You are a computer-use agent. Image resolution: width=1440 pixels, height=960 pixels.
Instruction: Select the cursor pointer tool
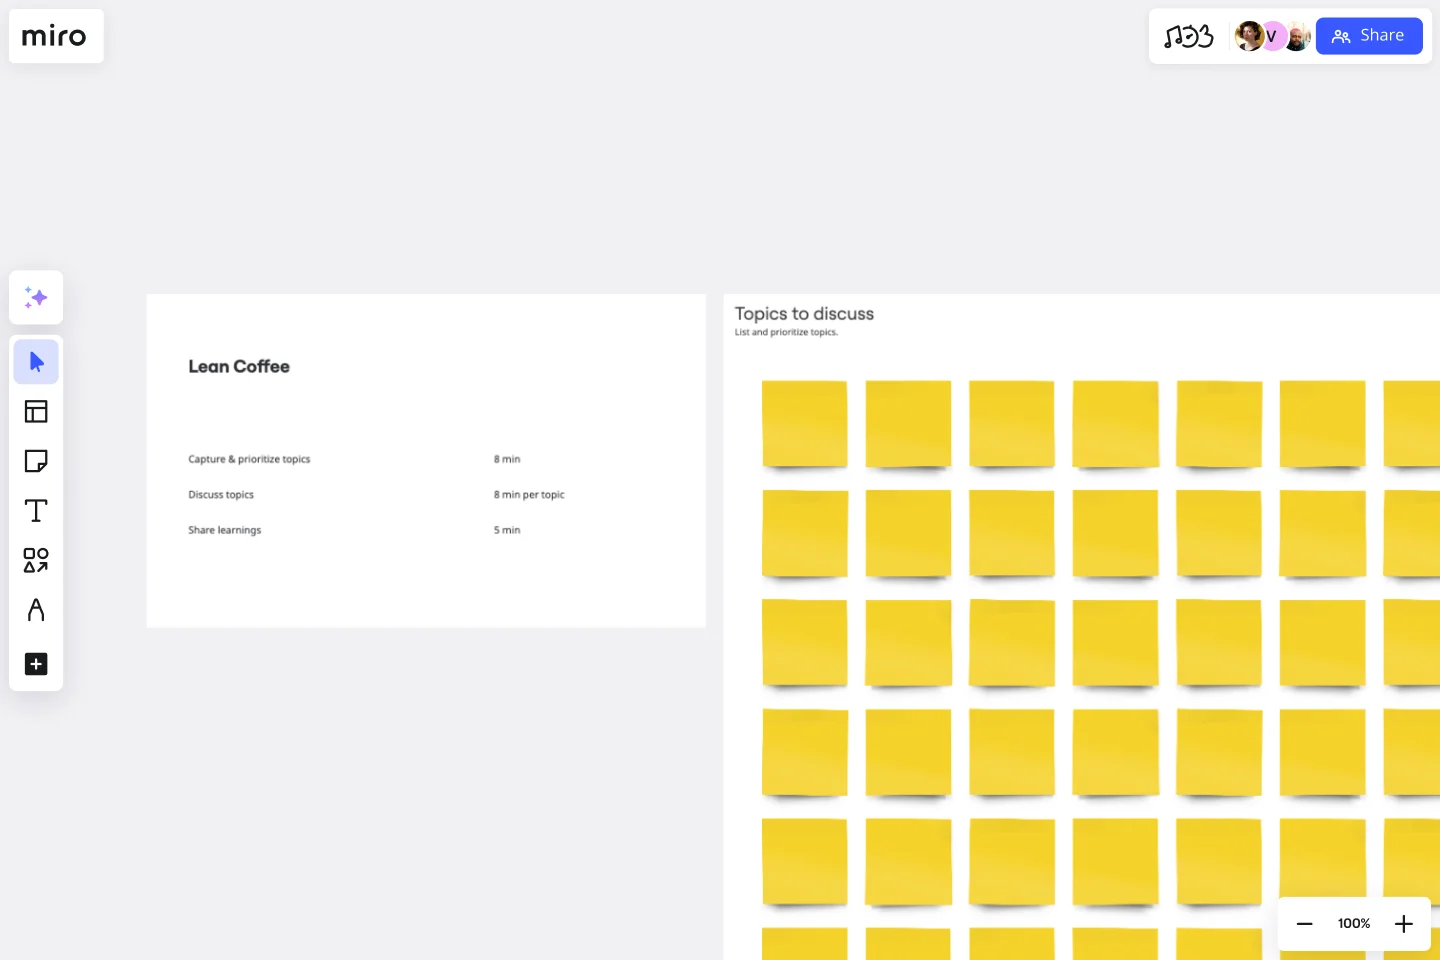pyautogui.click(x=36, y=362)
